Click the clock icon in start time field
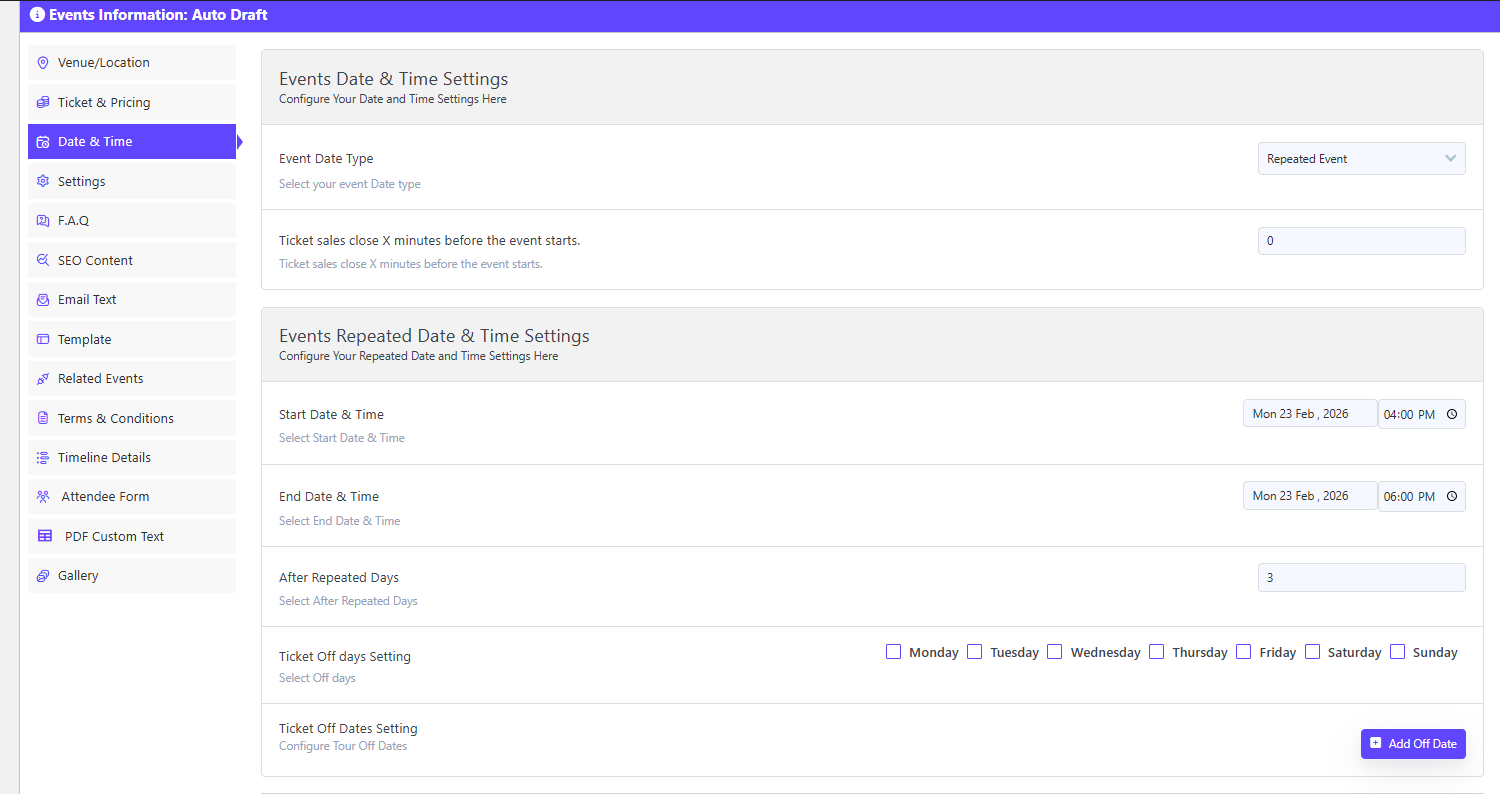This screenshot has height=794, width=1500. coord(1452,414)
